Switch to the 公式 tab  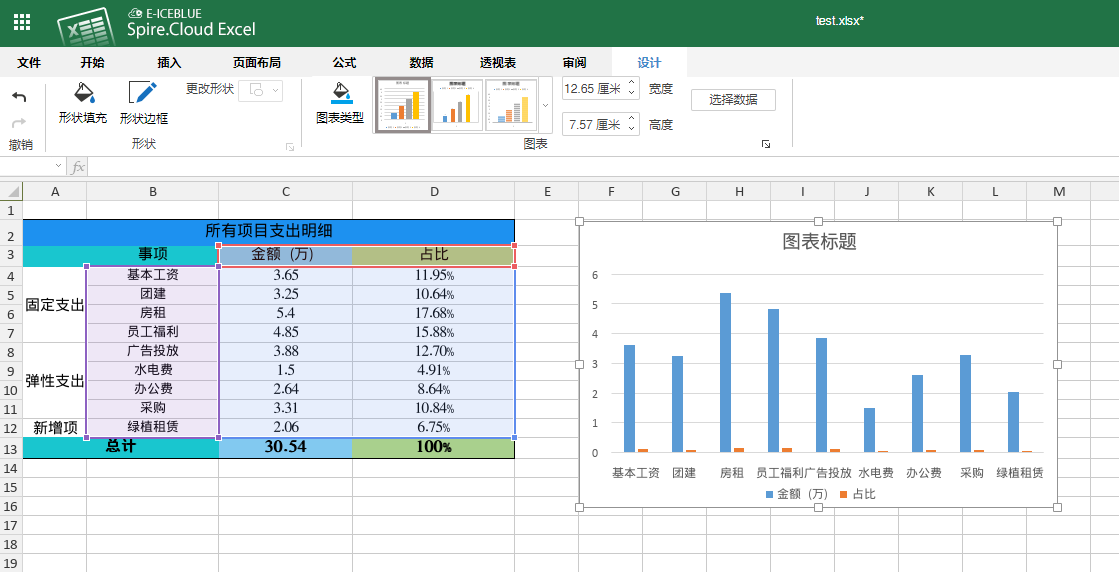point(344,63)
